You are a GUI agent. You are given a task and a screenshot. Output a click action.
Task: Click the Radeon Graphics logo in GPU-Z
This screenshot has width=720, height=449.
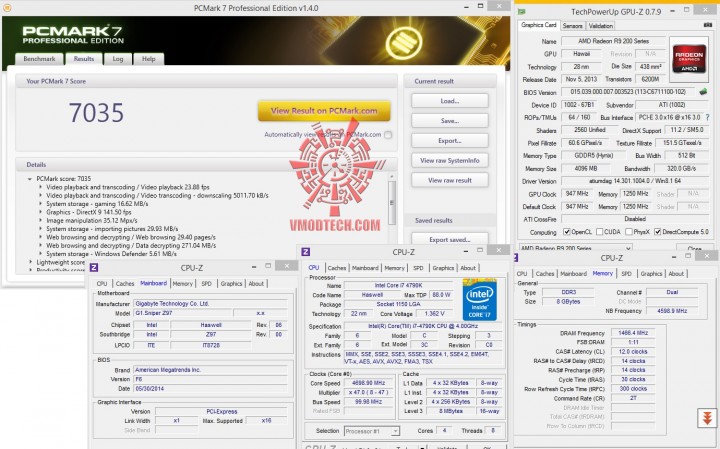point(689,58)
